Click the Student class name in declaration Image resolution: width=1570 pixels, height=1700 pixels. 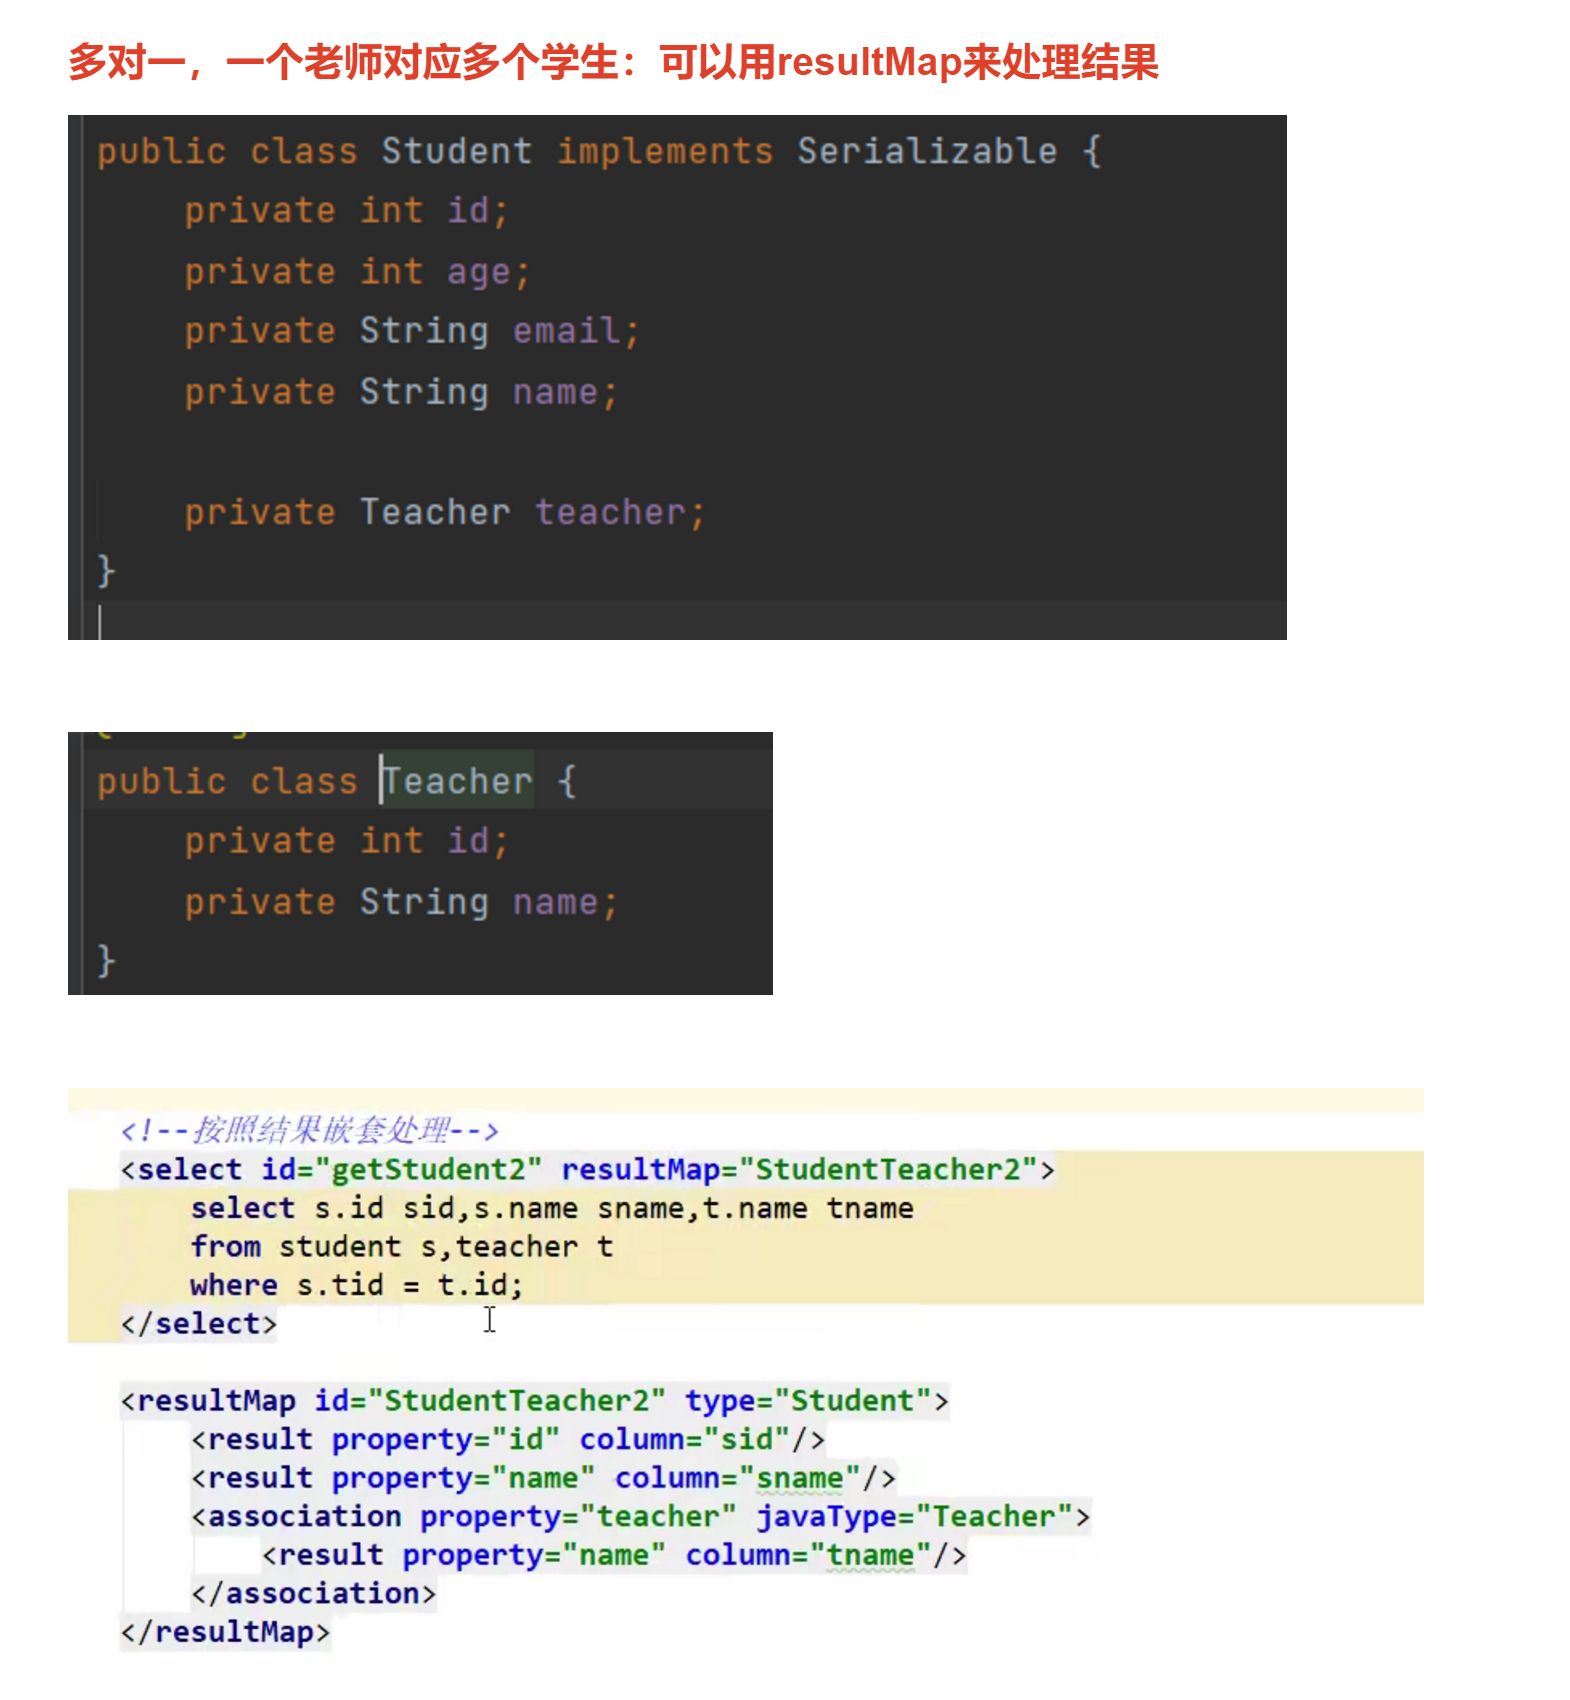(456, 151)
